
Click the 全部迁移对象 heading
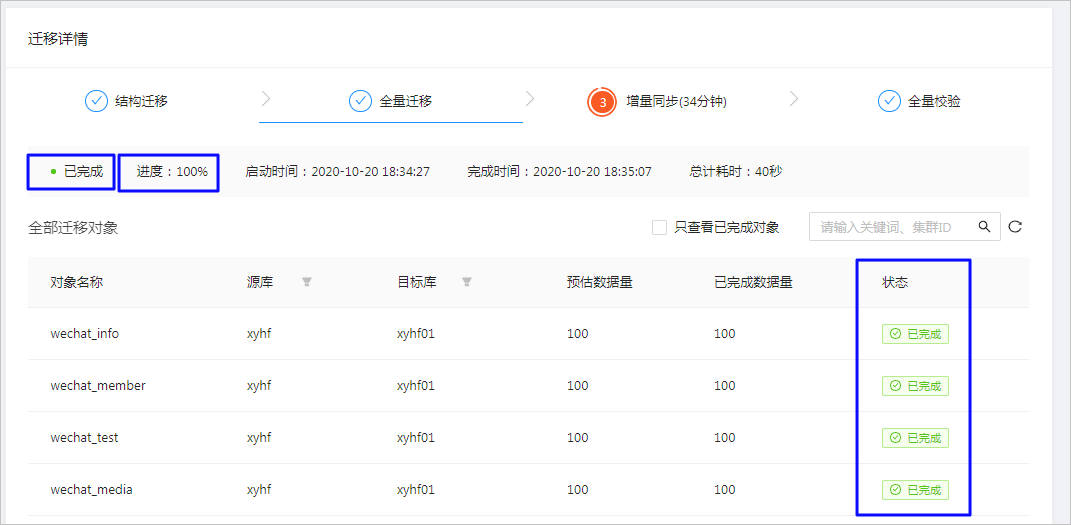73,227
